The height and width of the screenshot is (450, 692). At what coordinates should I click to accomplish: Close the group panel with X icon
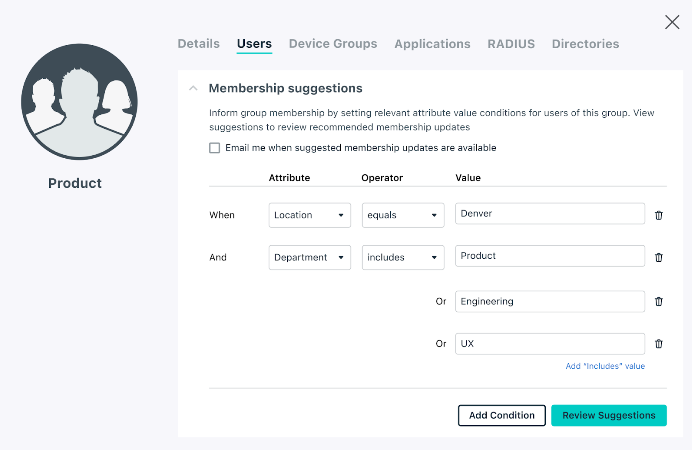coord(672,22)
